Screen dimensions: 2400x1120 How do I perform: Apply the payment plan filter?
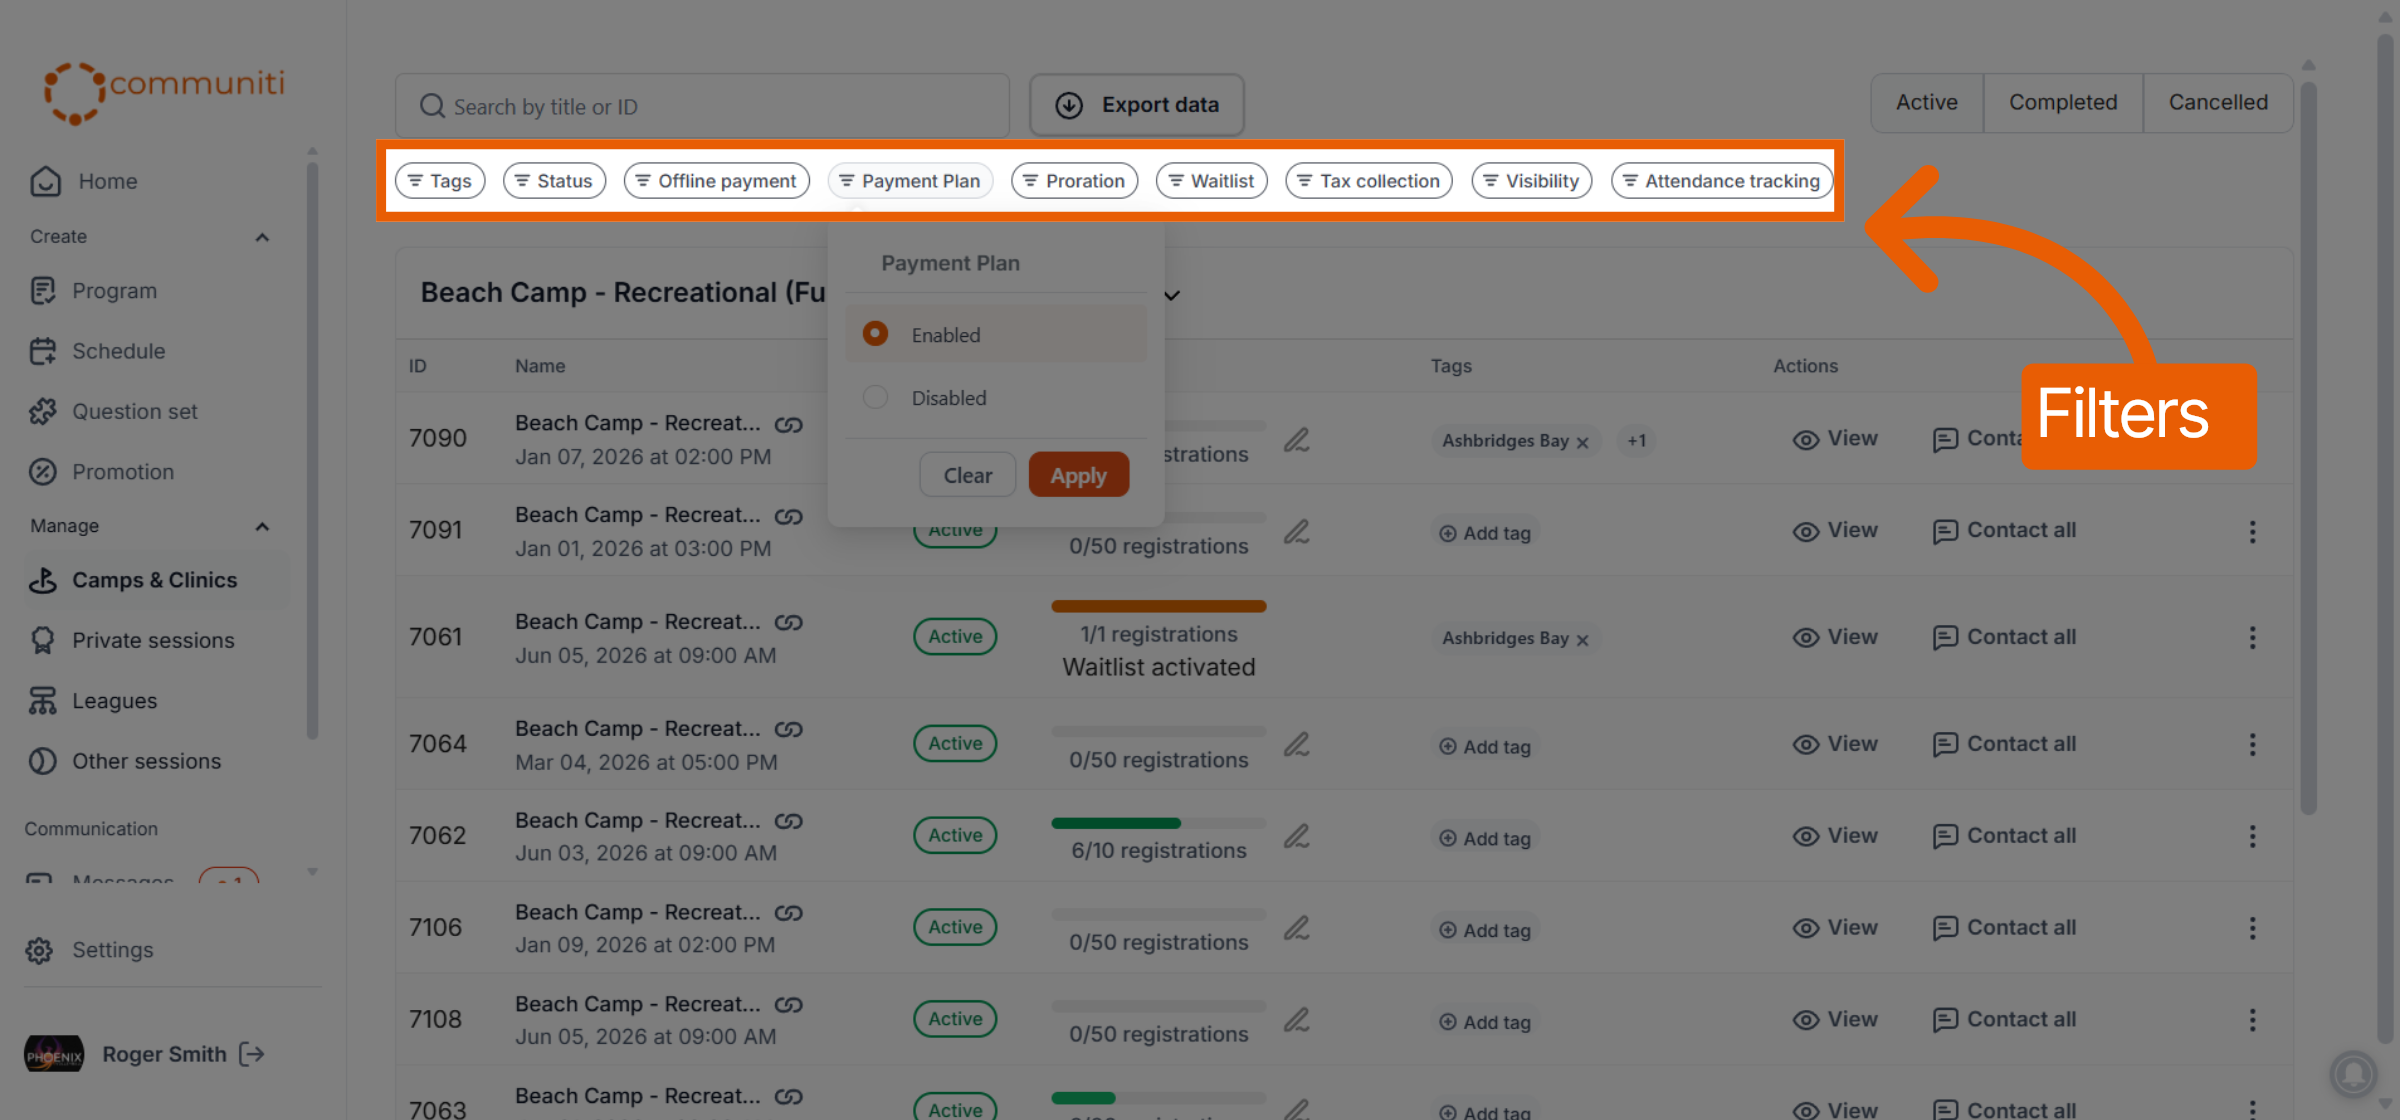[x=1078, y=475]
